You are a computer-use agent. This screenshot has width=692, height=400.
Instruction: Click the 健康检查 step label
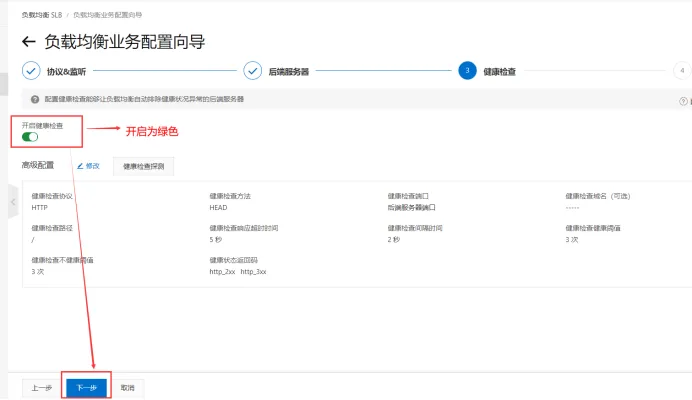(x=500, y=72)
